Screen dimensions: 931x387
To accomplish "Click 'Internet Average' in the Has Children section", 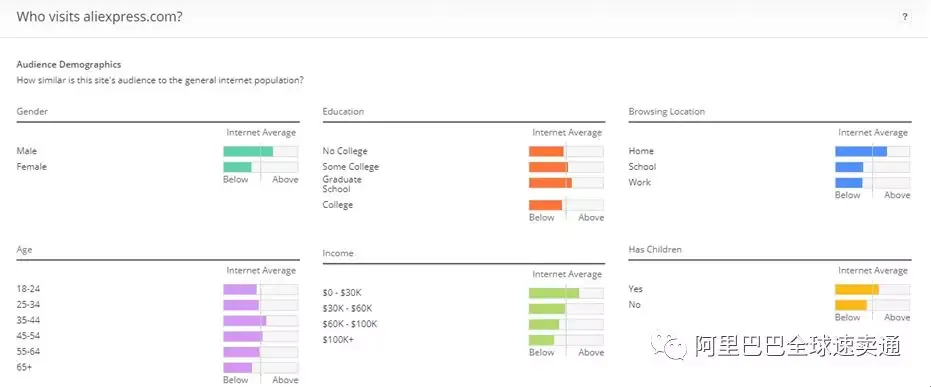I will tap(873, 271).
